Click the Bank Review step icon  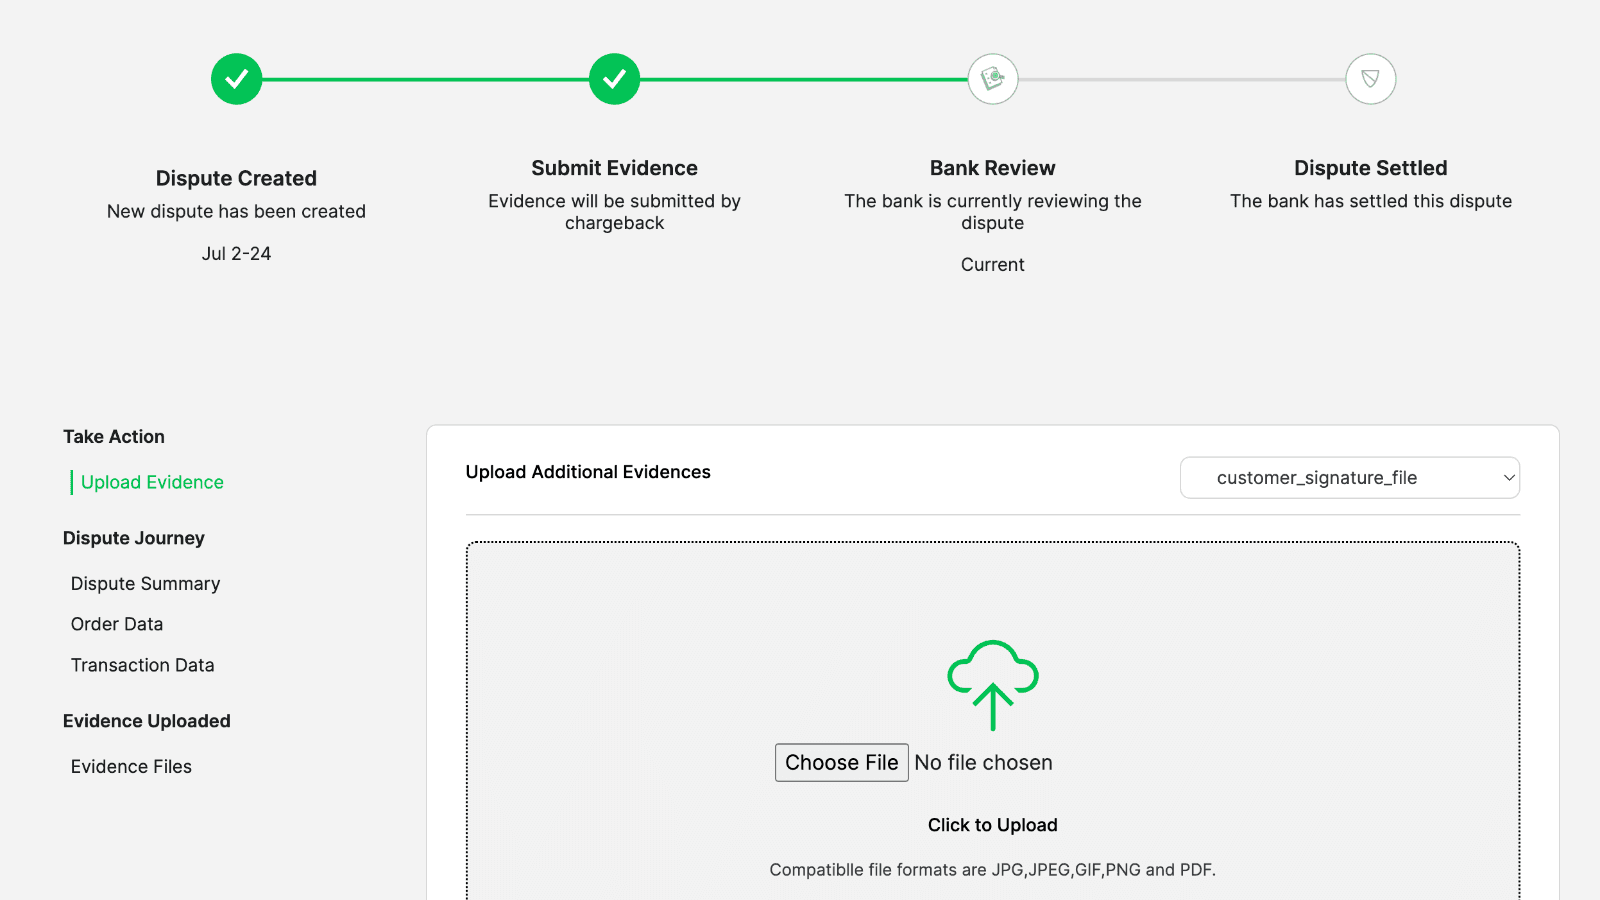click(x=992, y=79)
